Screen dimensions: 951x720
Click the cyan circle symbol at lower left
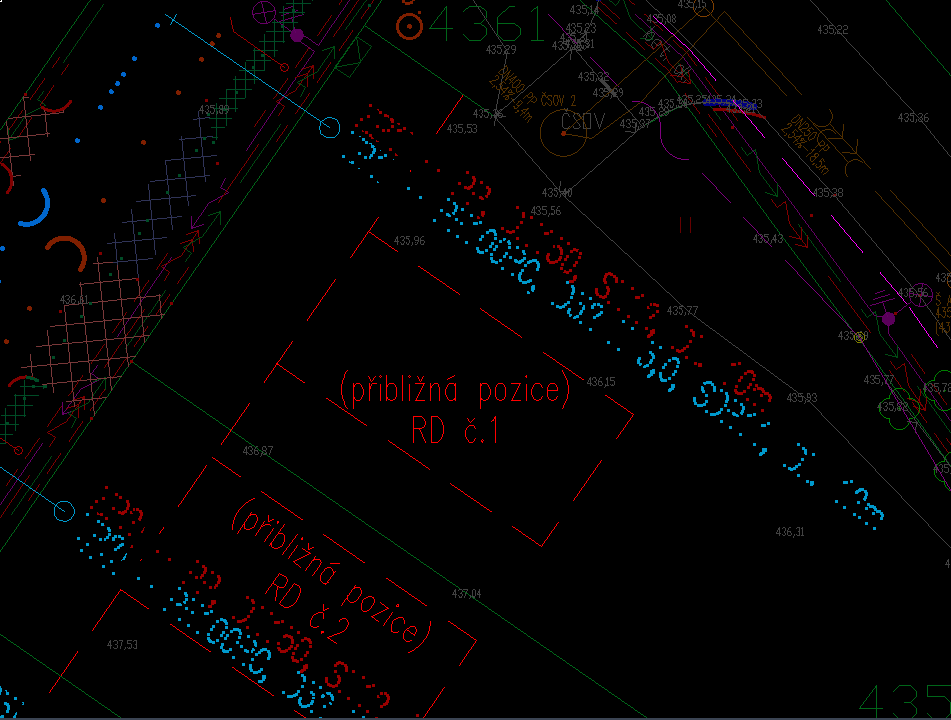tap(64, 512)
